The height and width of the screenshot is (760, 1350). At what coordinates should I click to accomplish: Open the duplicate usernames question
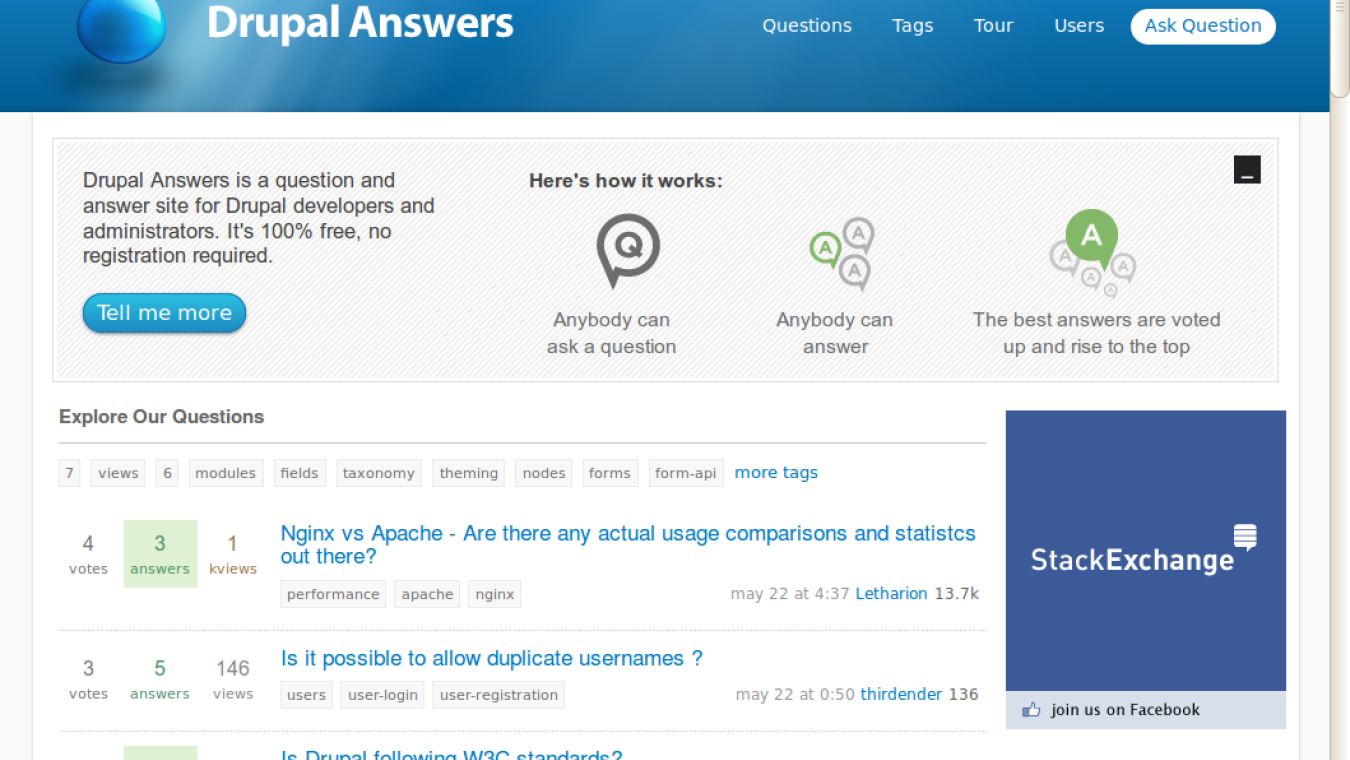(492, 658)
